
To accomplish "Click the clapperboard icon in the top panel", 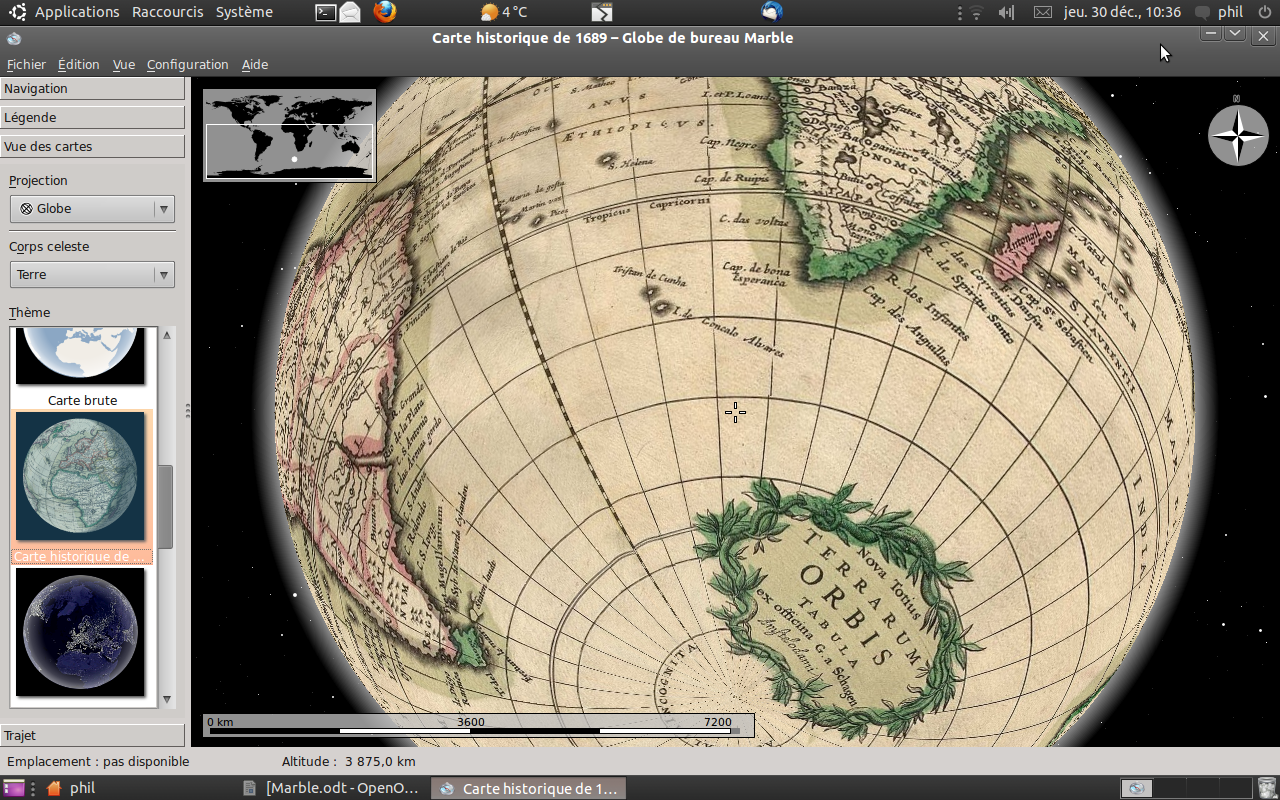I will [x=602, y=12].
